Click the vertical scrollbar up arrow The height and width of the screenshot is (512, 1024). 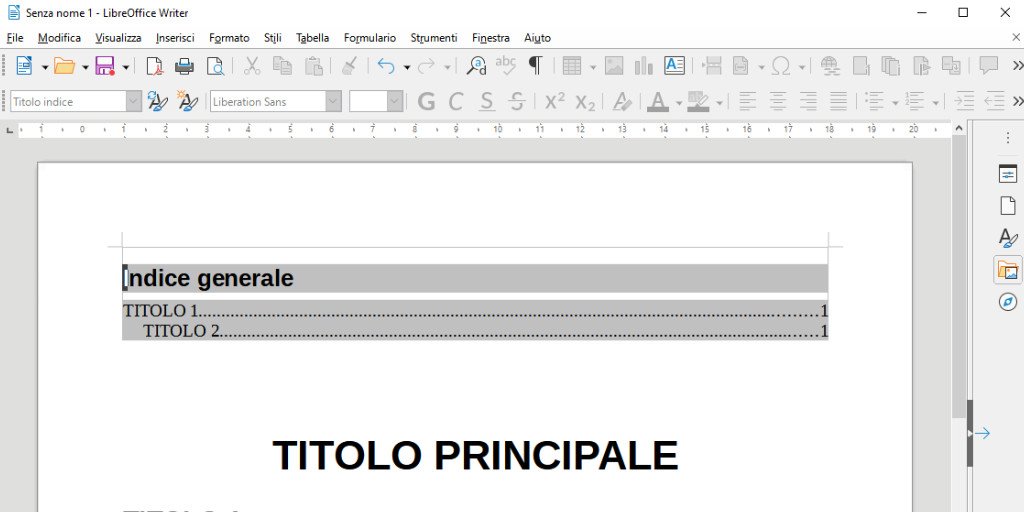coord(958,129)
